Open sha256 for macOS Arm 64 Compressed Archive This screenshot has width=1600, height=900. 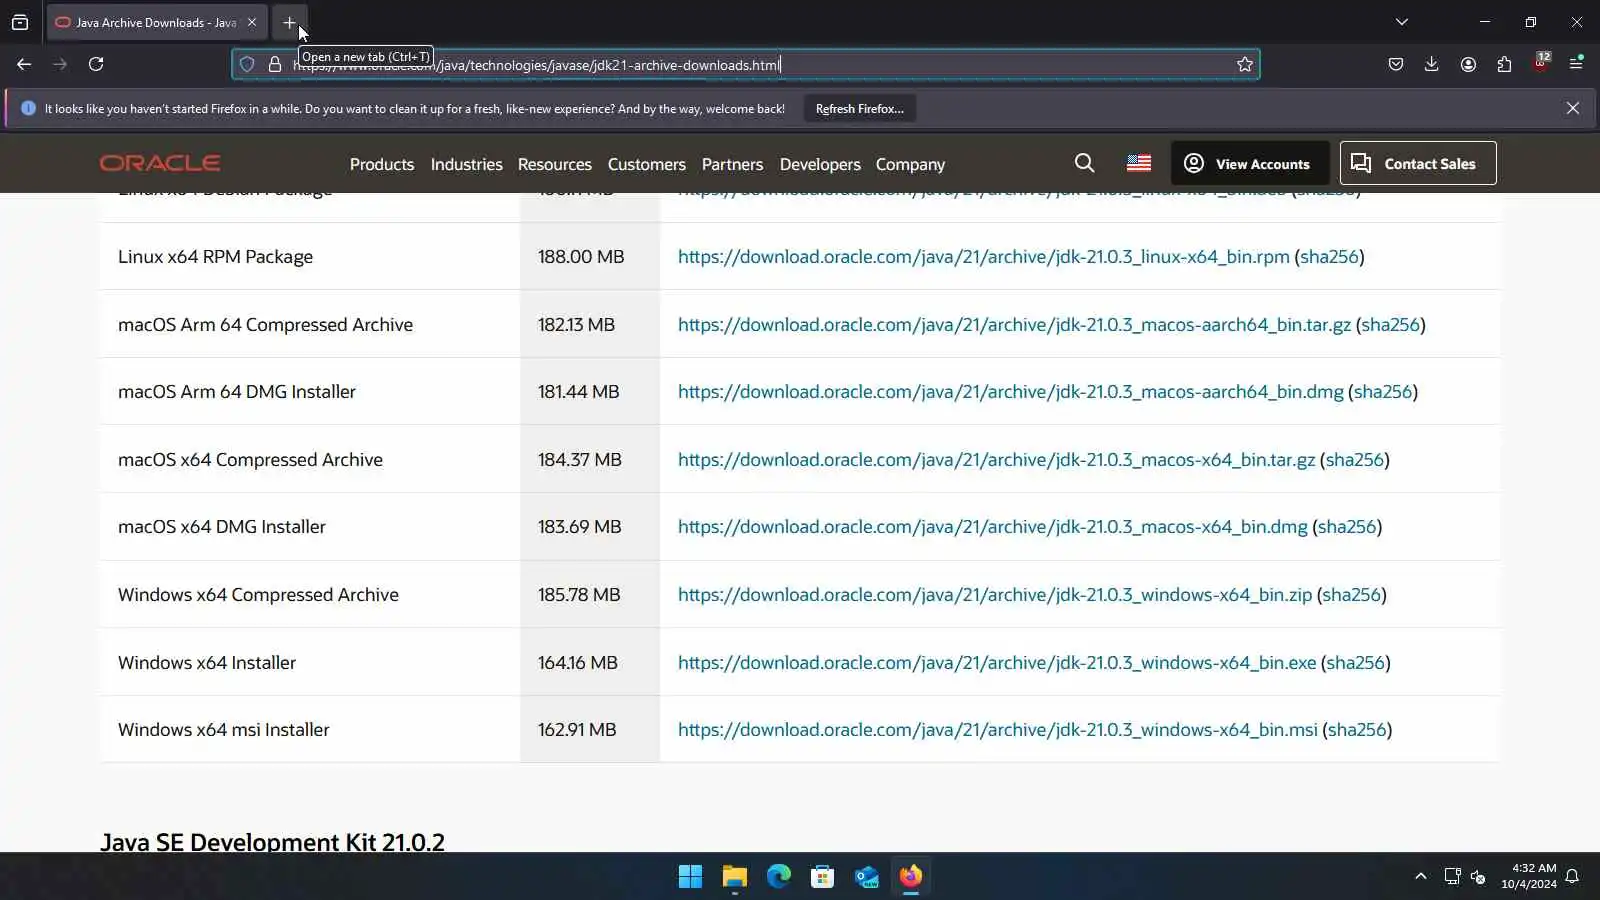(1391, 325)
